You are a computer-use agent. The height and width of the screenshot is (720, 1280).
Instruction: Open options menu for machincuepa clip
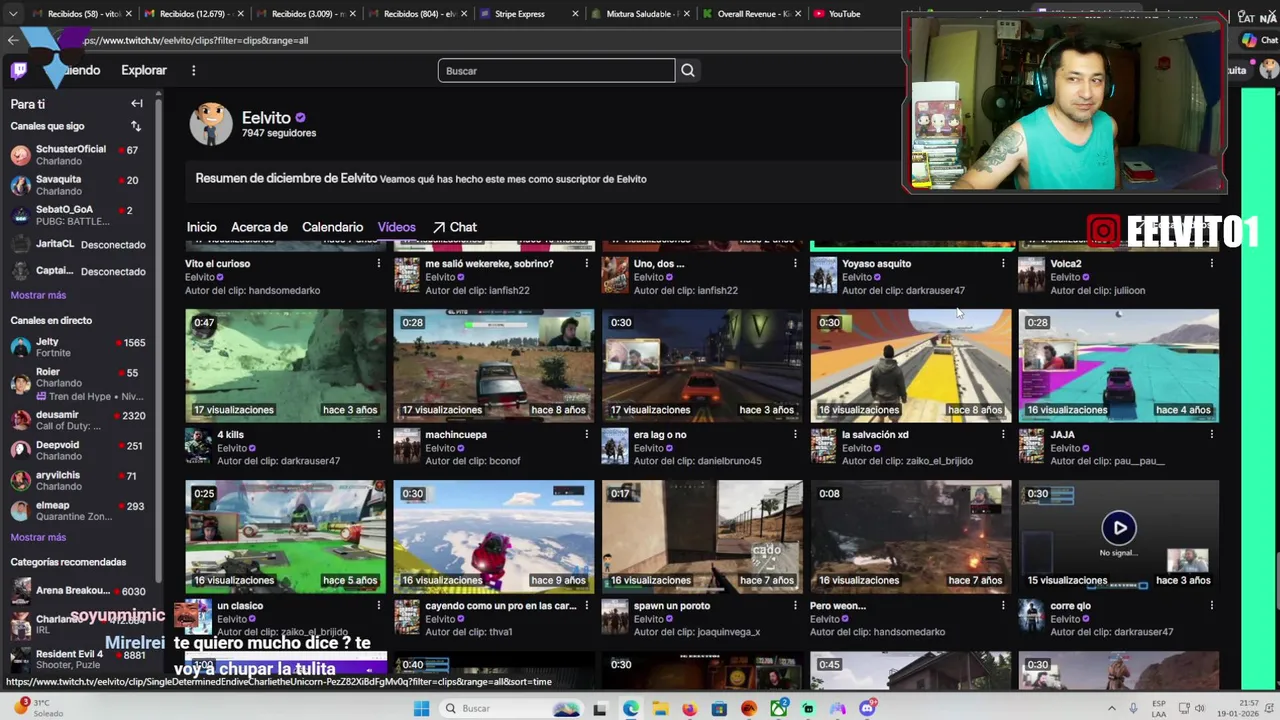click(586, 435)
